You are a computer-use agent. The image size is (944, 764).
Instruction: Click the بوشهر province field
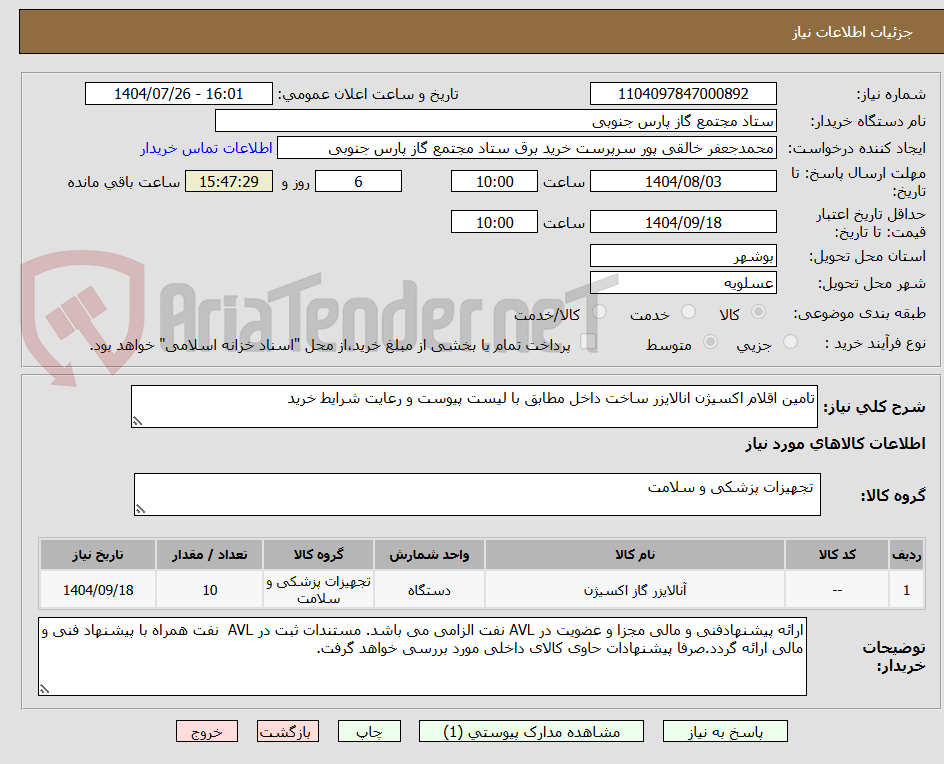tap(683, 255)
